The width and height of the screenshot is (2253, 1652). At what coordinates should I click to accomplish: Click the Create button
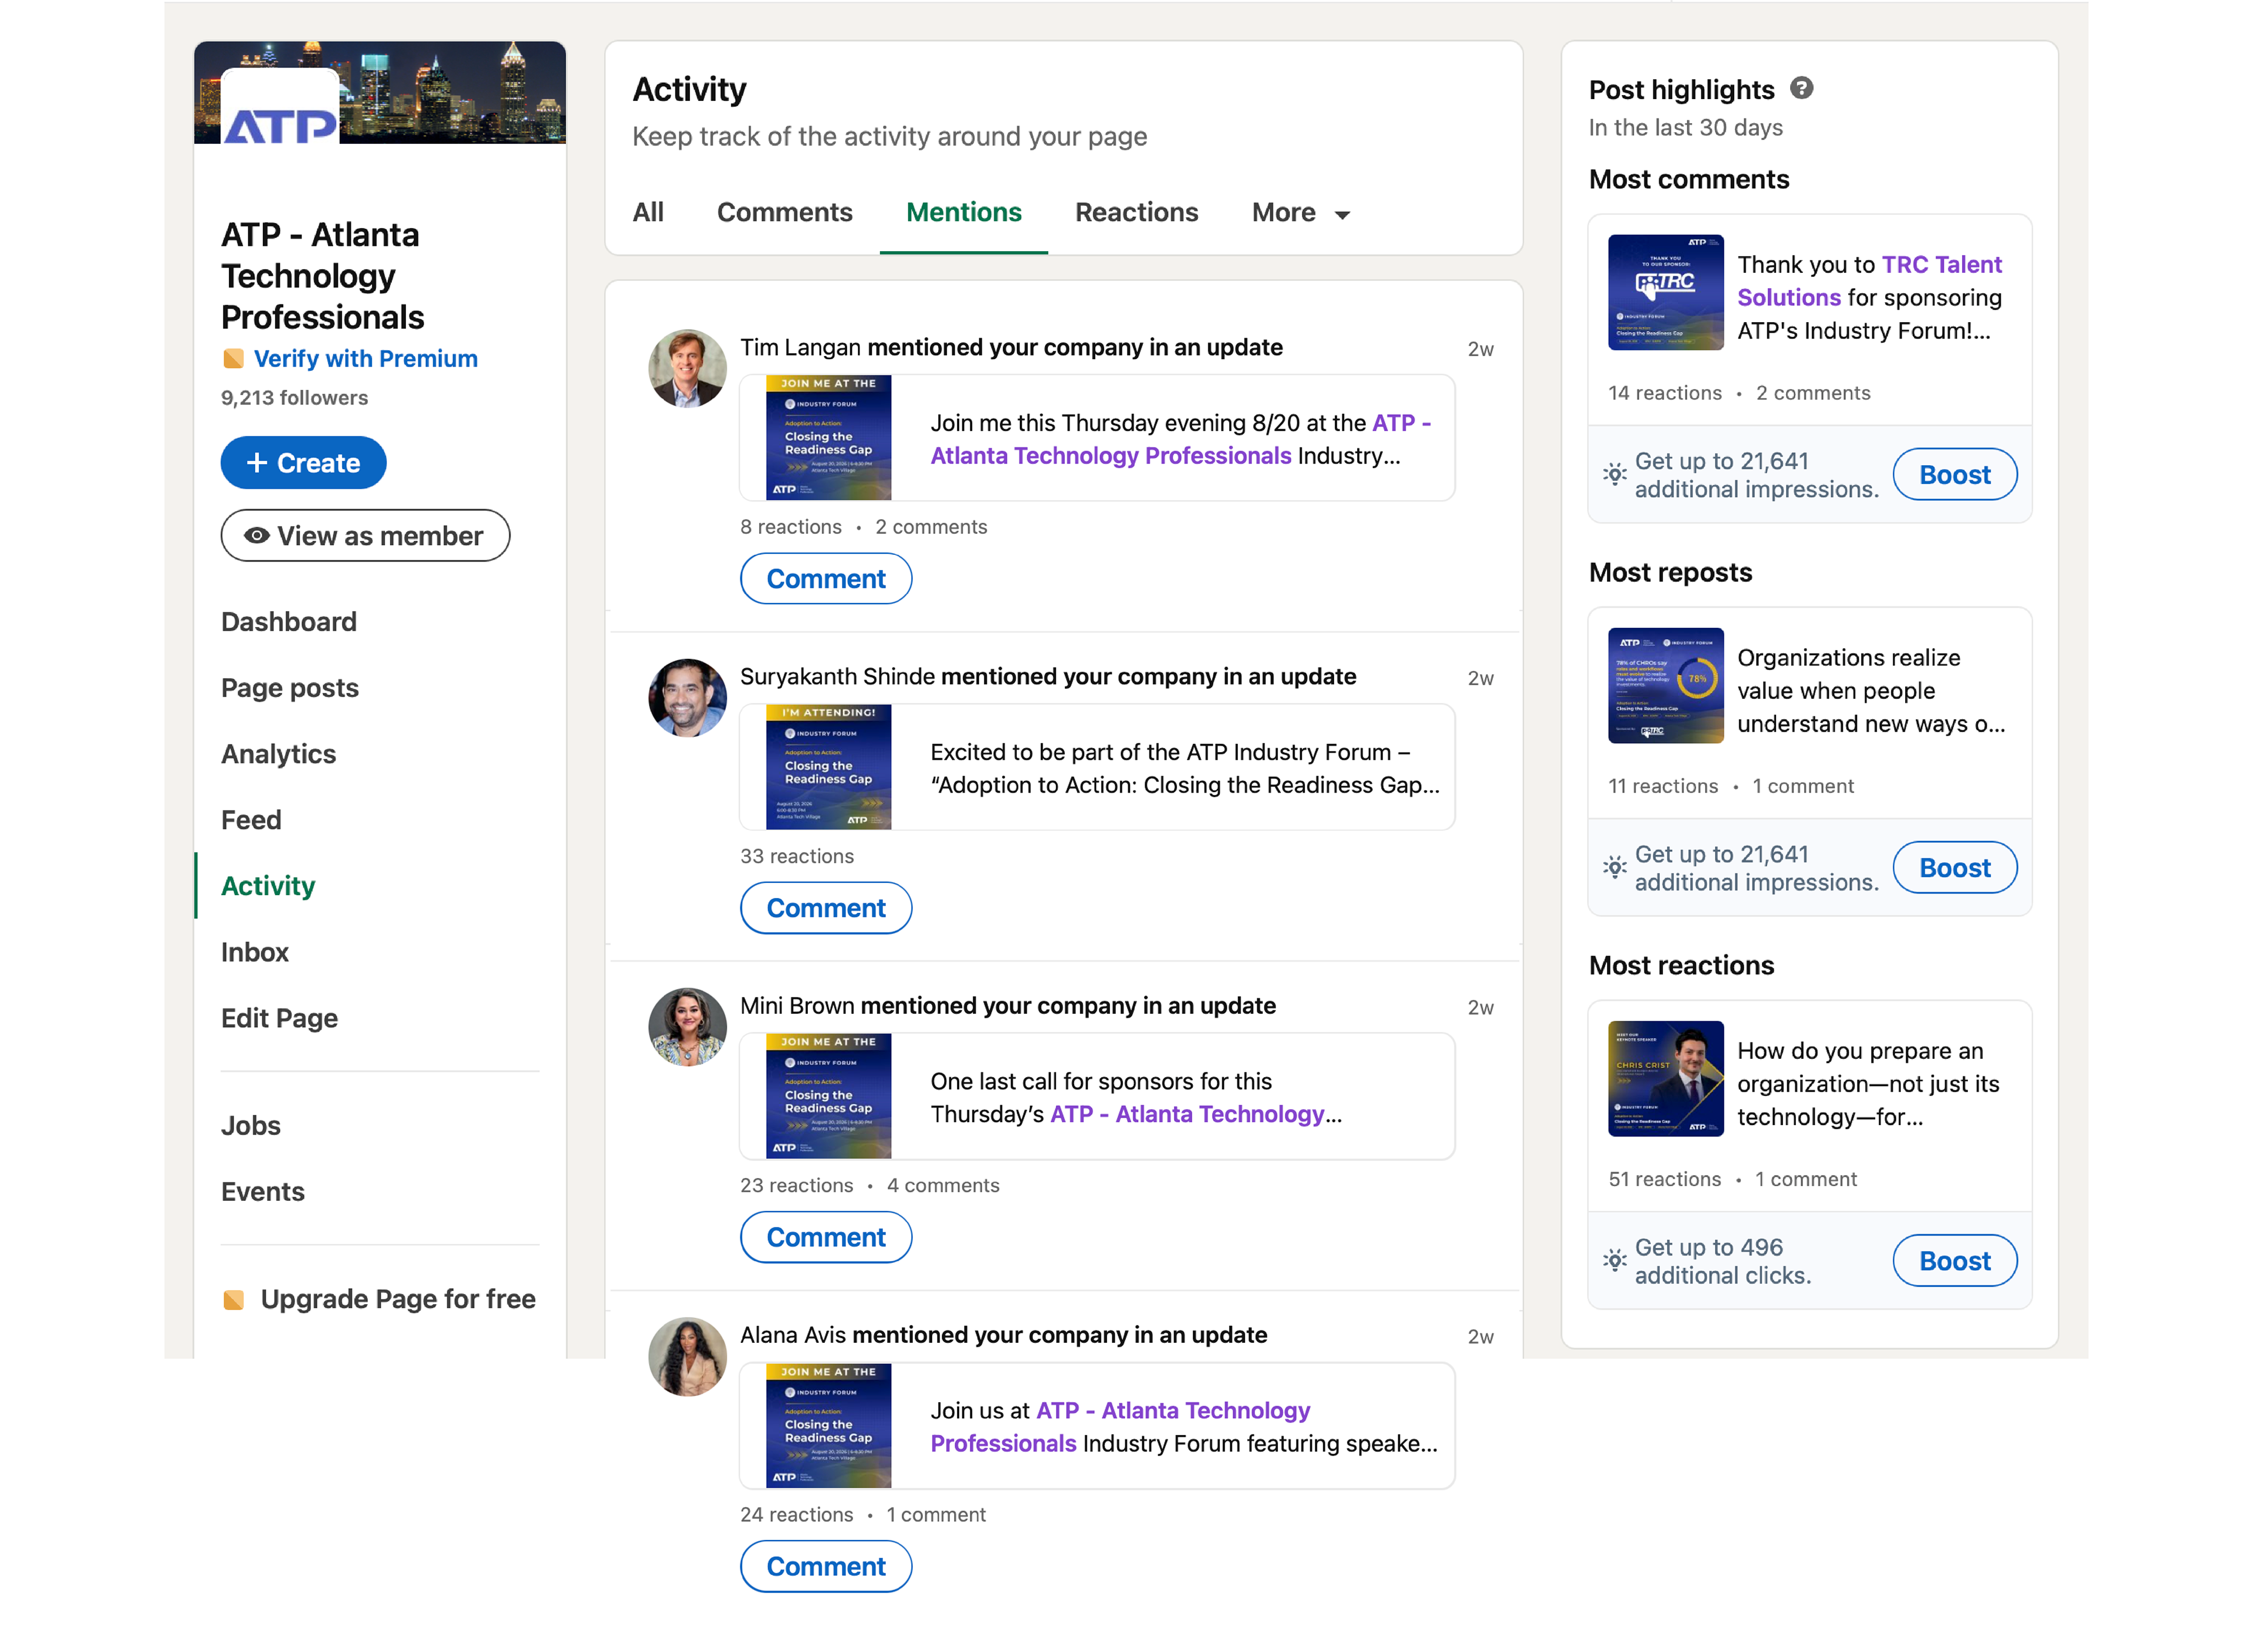[303, 463]
